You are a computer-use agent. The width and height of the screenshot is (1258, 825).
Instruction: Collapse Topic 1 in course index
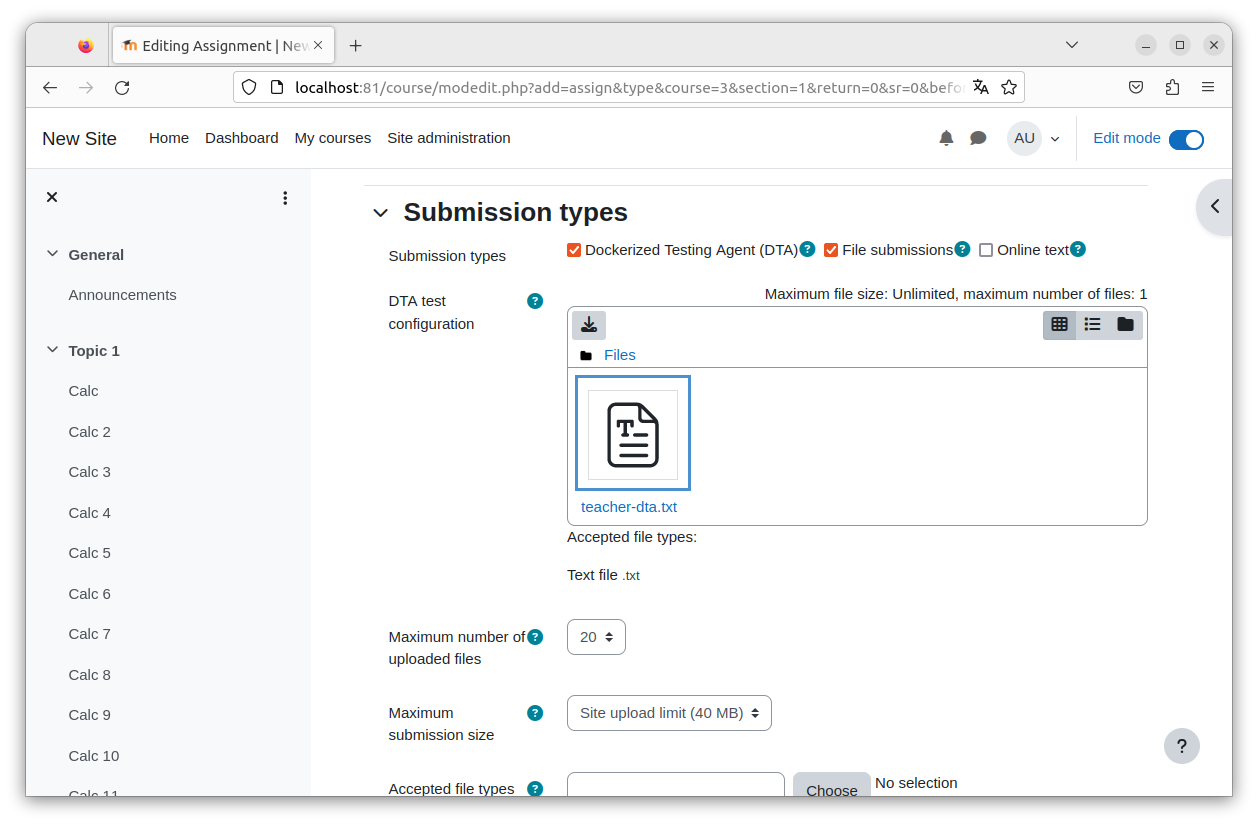click(52, 350)
